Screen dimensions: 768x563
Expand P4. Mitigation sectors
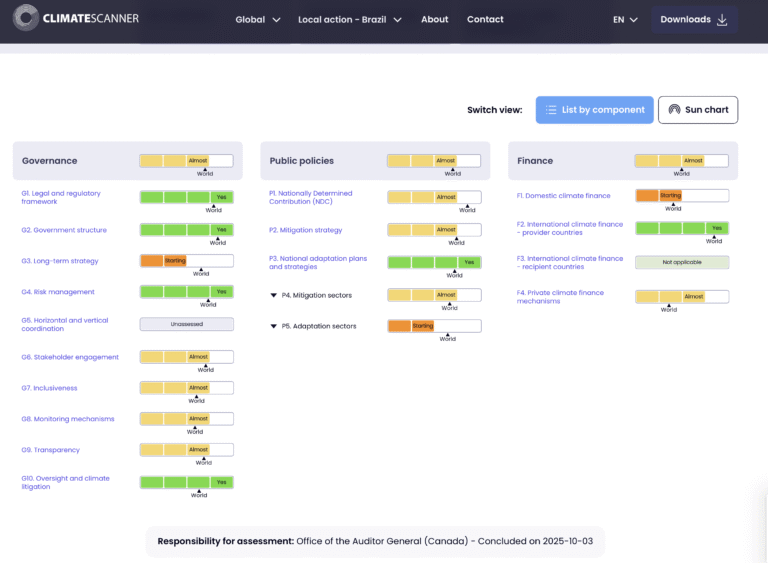pos(274,295)
